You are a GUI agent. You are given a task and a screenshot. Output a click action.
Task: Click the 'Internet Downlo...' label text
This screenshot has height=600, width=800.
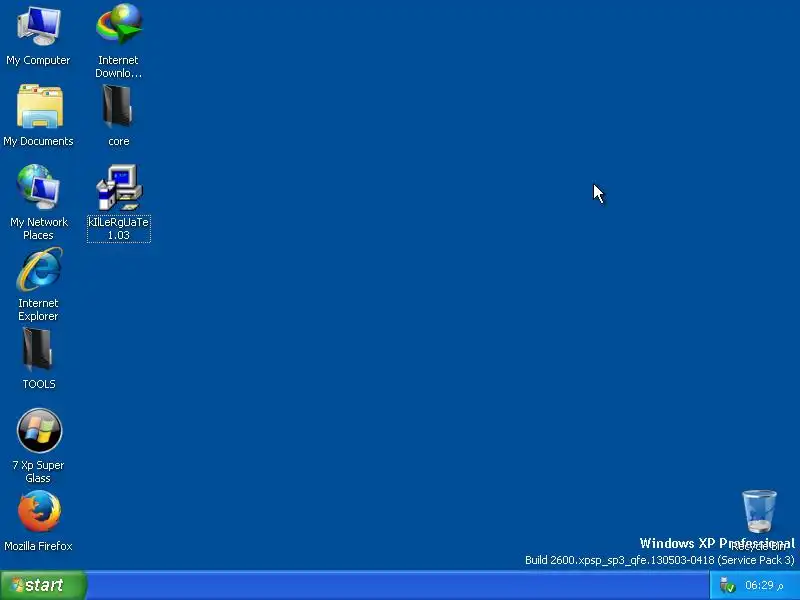tap(118, 66)
